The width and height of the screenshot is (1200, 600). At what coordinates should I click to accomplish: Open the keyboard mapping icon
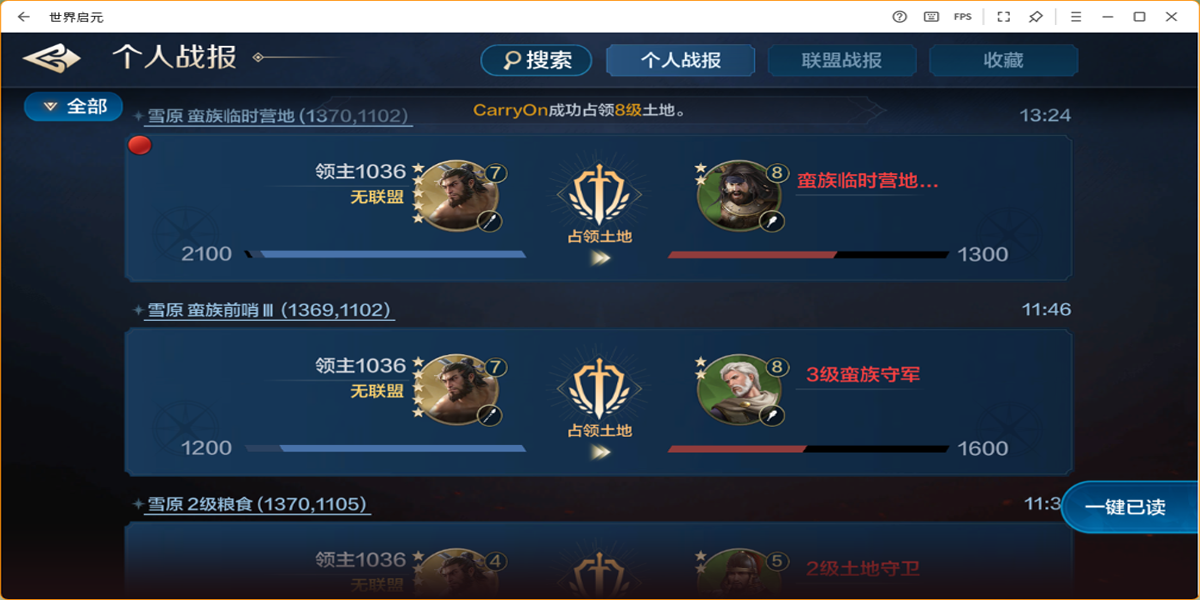point(931,17)
